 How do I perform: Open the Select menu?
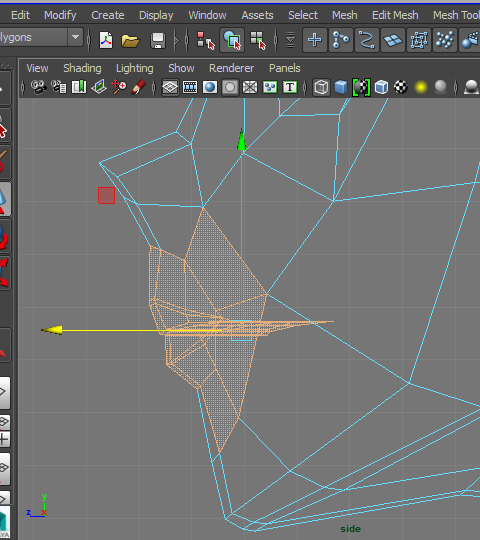[303, 15]
